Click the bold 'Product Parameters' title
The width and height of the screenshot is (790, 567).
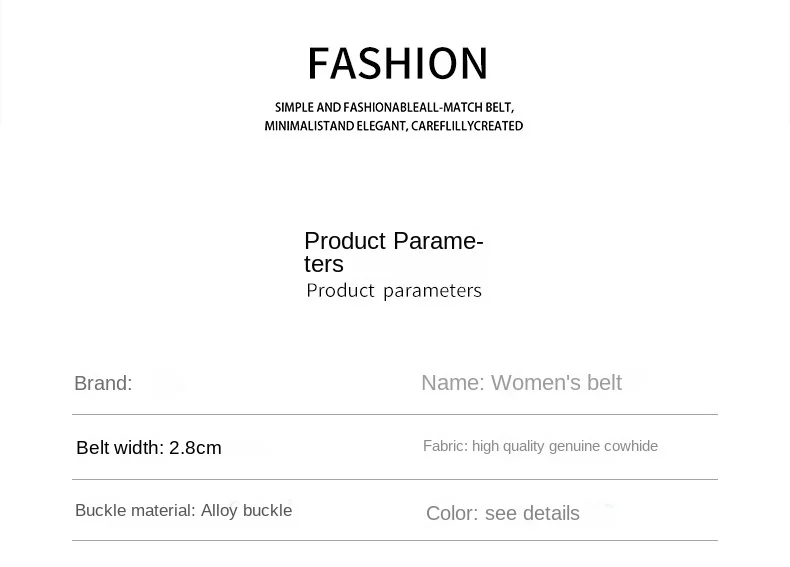click(x=393, y=252)
